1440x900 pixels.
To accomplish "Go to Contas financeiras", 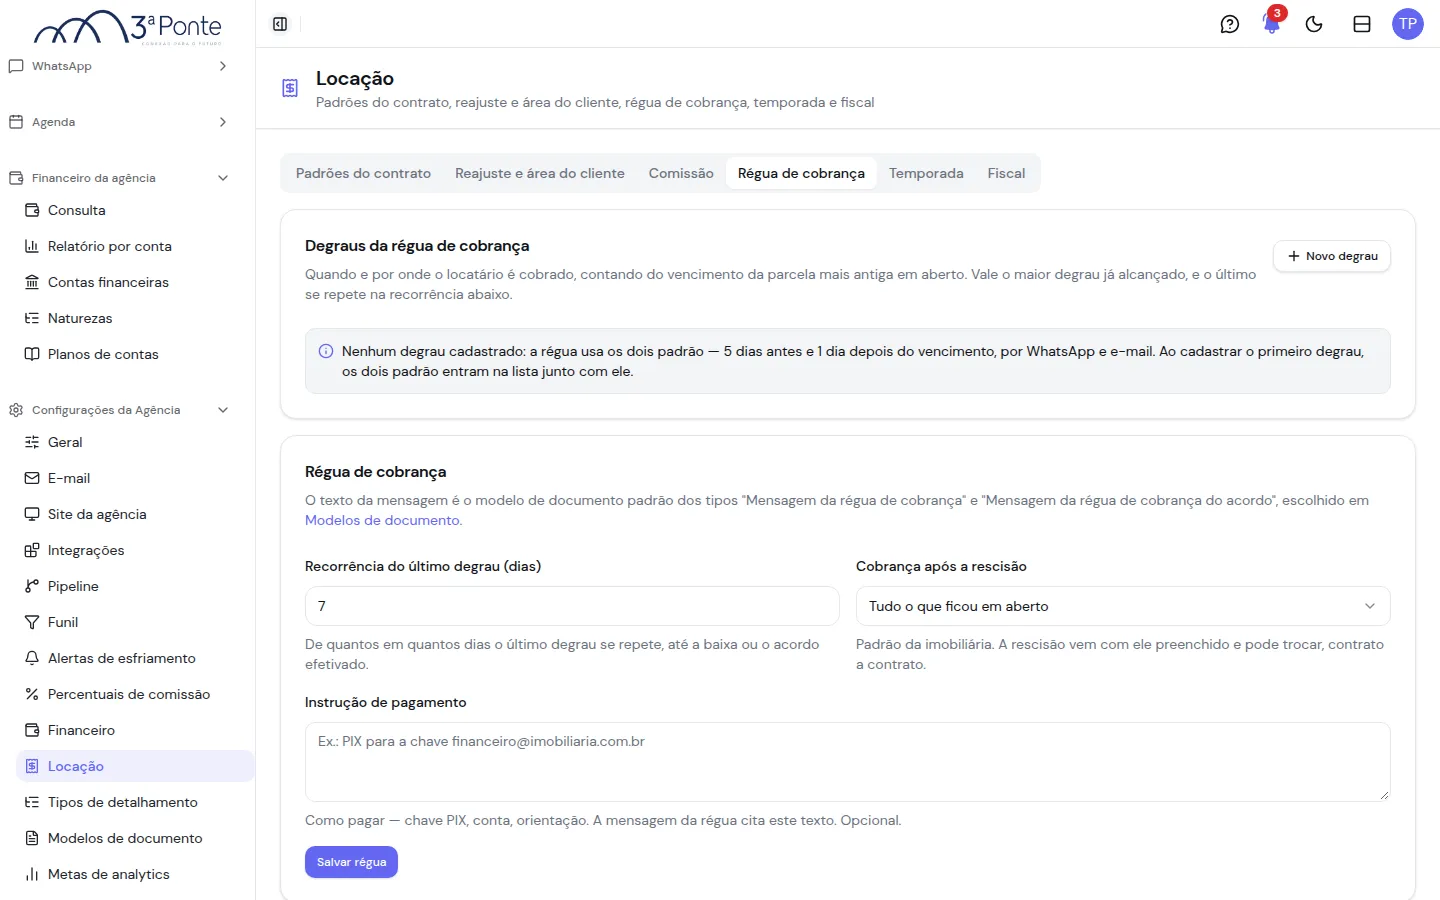I will pyautogui.click(x=136, y=282).
